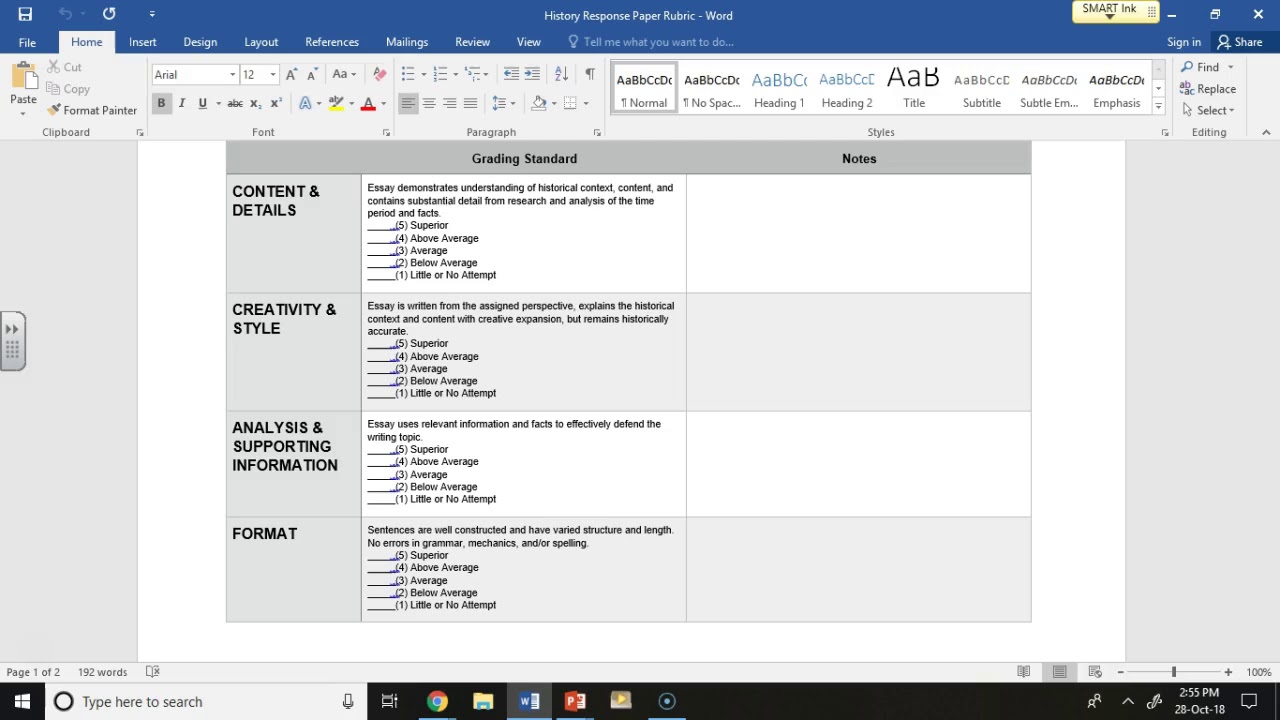Open the font name dropdown showing Arial
1280x720 pixels.
click(232, 75)
